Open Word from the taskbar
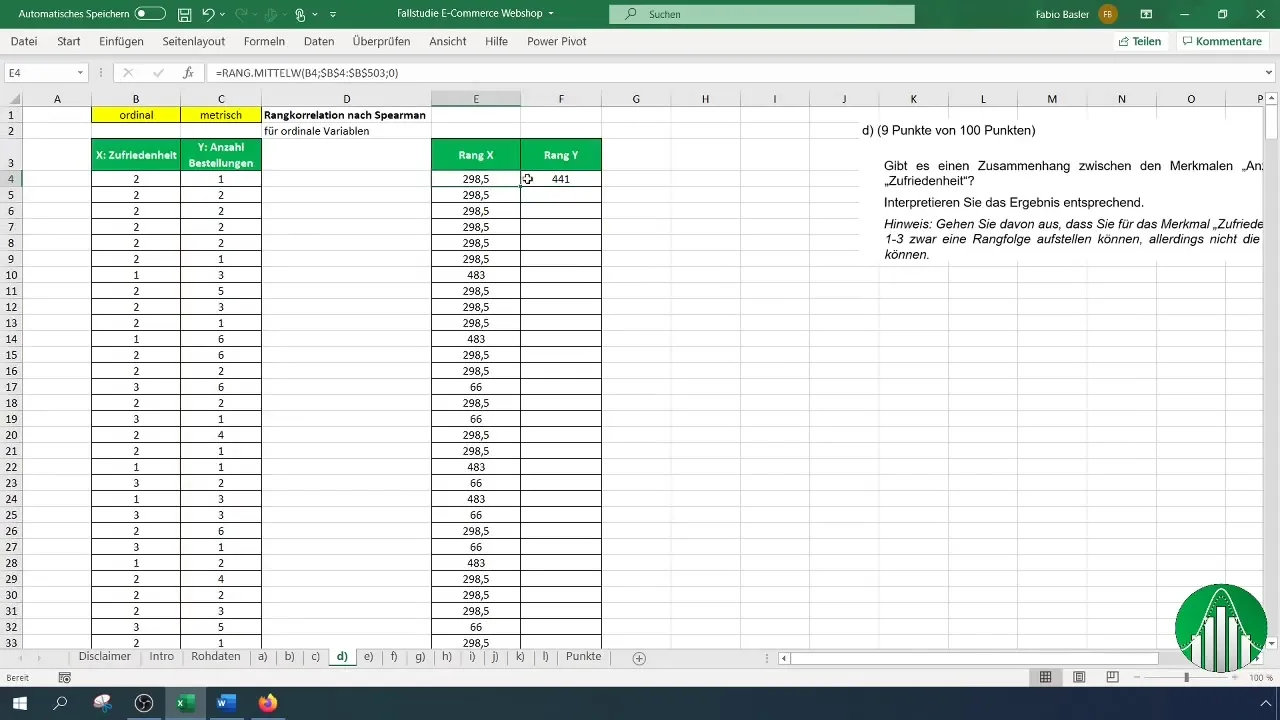 click(225, 703)
